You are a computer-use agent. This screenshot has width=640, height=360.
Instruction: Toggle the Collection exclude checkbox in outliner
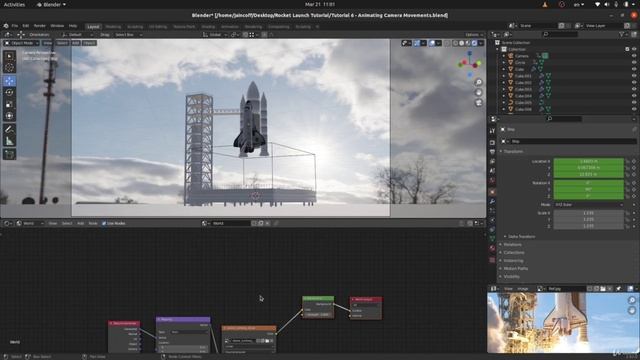tap(627, 49)
